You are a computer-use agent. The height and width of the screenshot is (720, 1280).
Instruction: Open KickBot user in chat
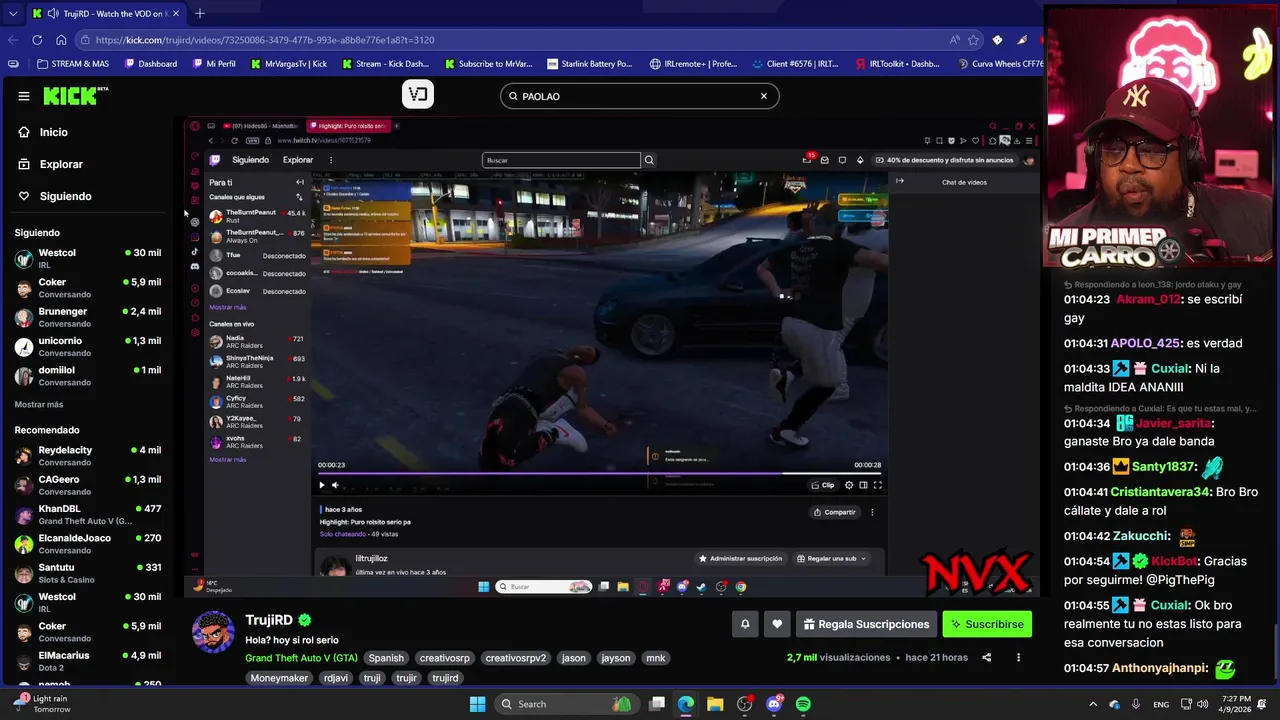click(1173, 561)
